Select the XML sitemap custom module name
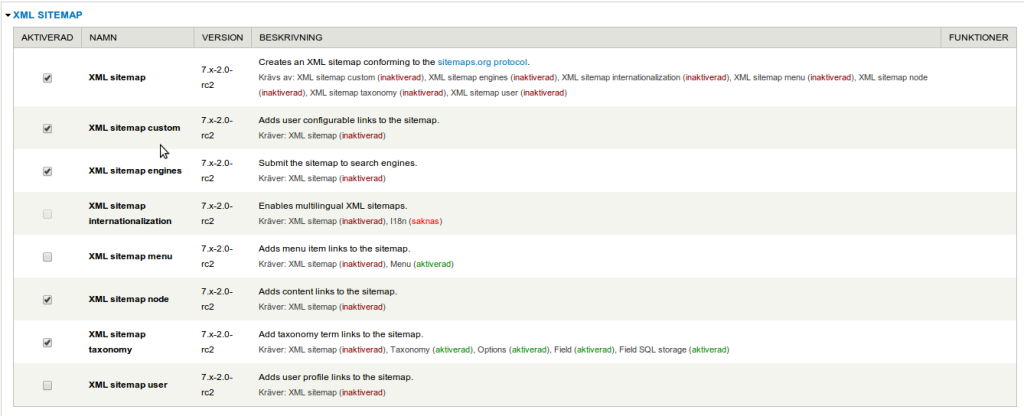This screenshot has height=416, width=1024. point(134,128)
